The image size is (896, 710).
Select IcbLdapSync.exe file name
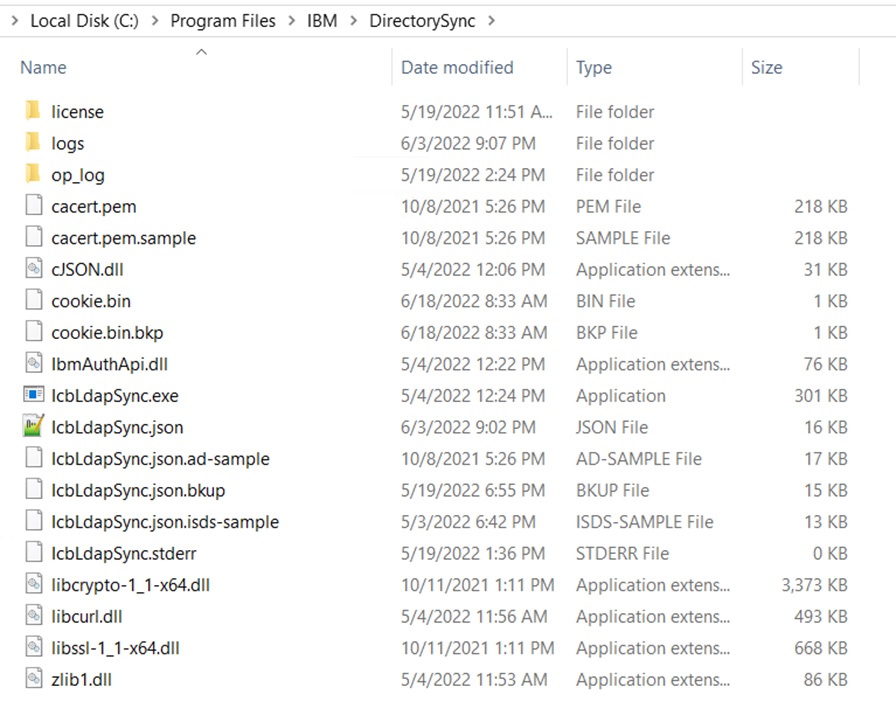tap(115, 396)
